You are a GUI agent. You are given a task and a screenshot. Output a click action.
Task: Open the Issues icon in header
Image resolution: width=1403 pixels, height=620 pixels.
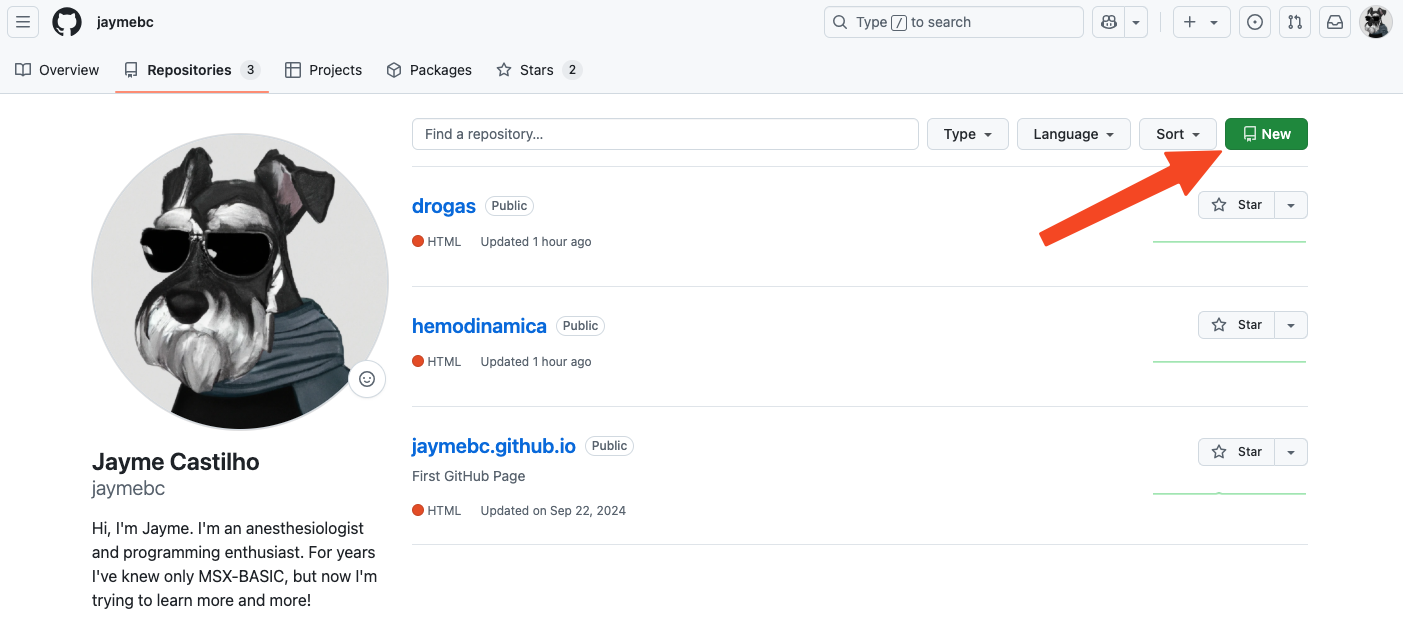1255,22
